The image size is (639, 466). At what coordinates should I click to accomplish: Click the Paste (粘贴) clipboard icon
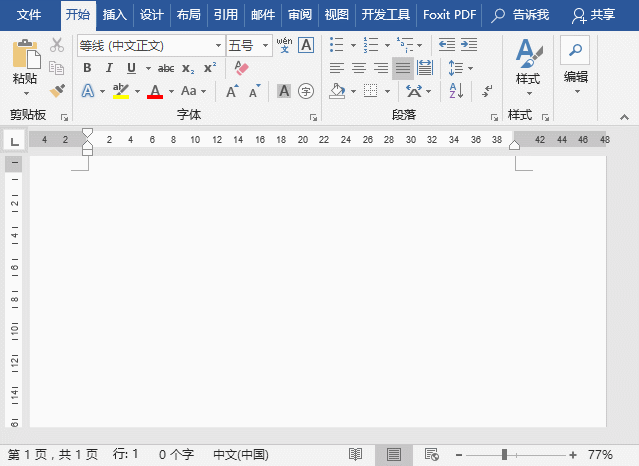pyautogui.click(x=25, y=53)
